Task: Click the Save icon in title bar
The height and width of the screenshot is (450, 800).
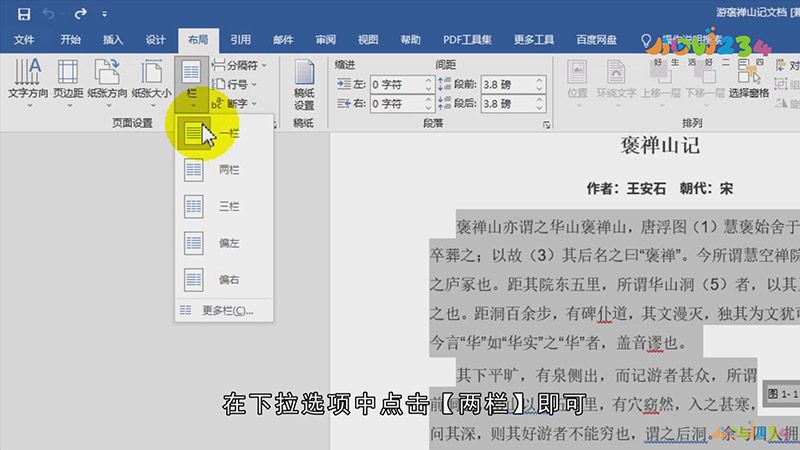Action: 23,14
